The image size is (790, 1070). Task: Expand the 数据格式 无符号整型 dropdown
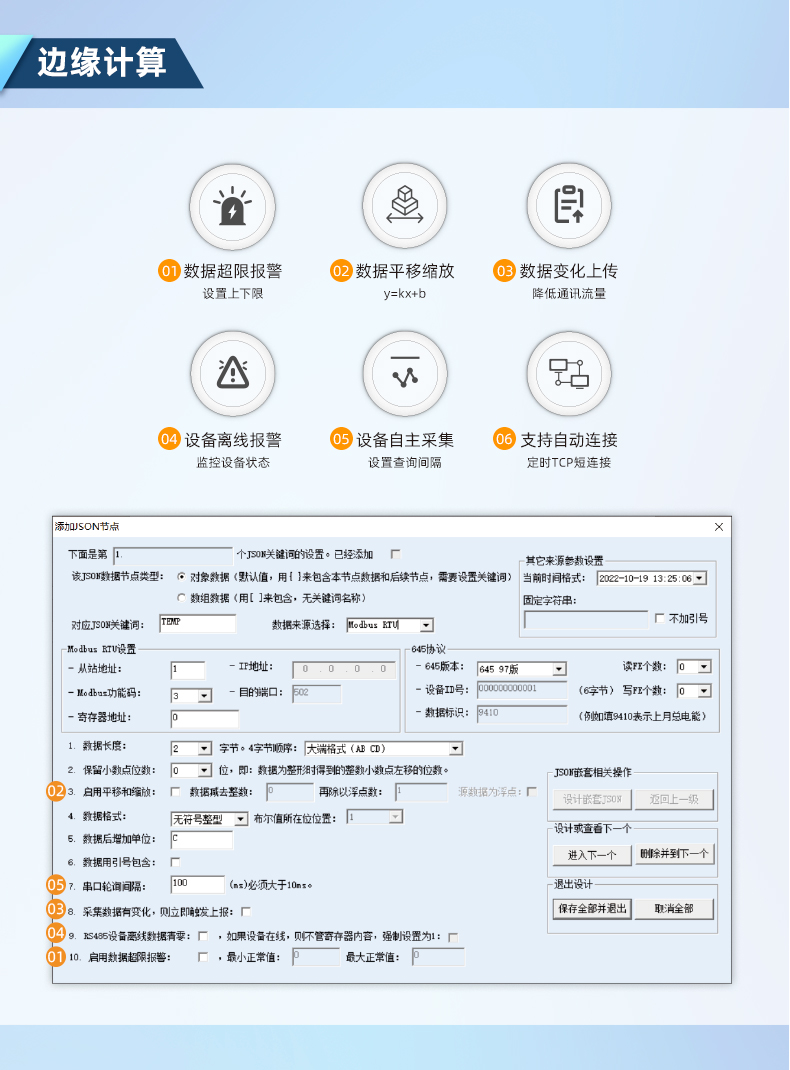coord(240,818)
